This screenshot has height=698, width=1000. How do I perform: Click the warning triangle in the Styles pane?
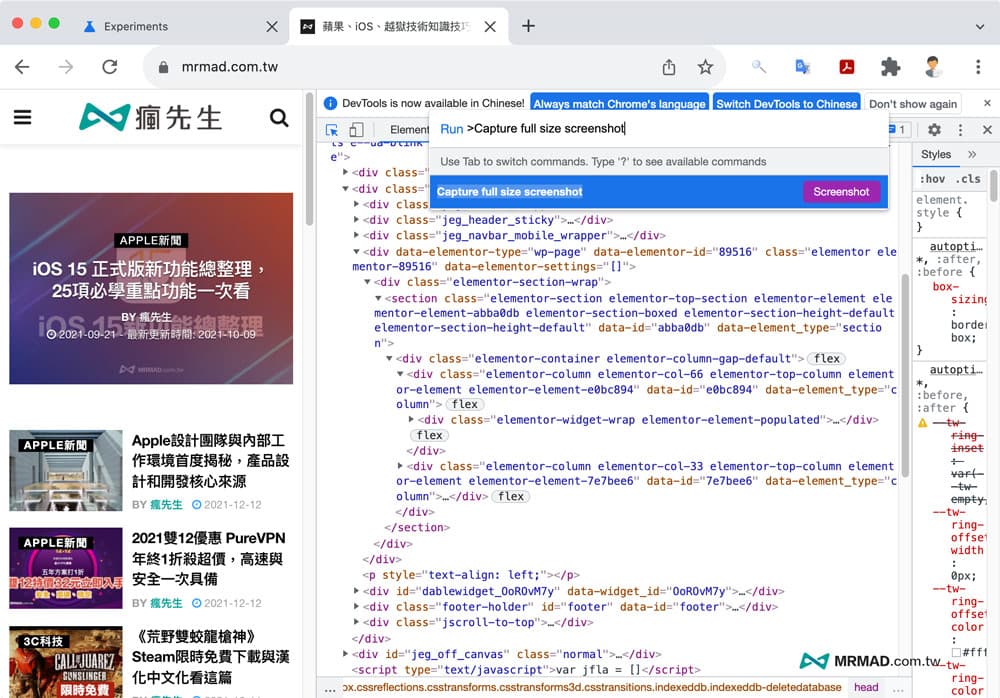922,422
